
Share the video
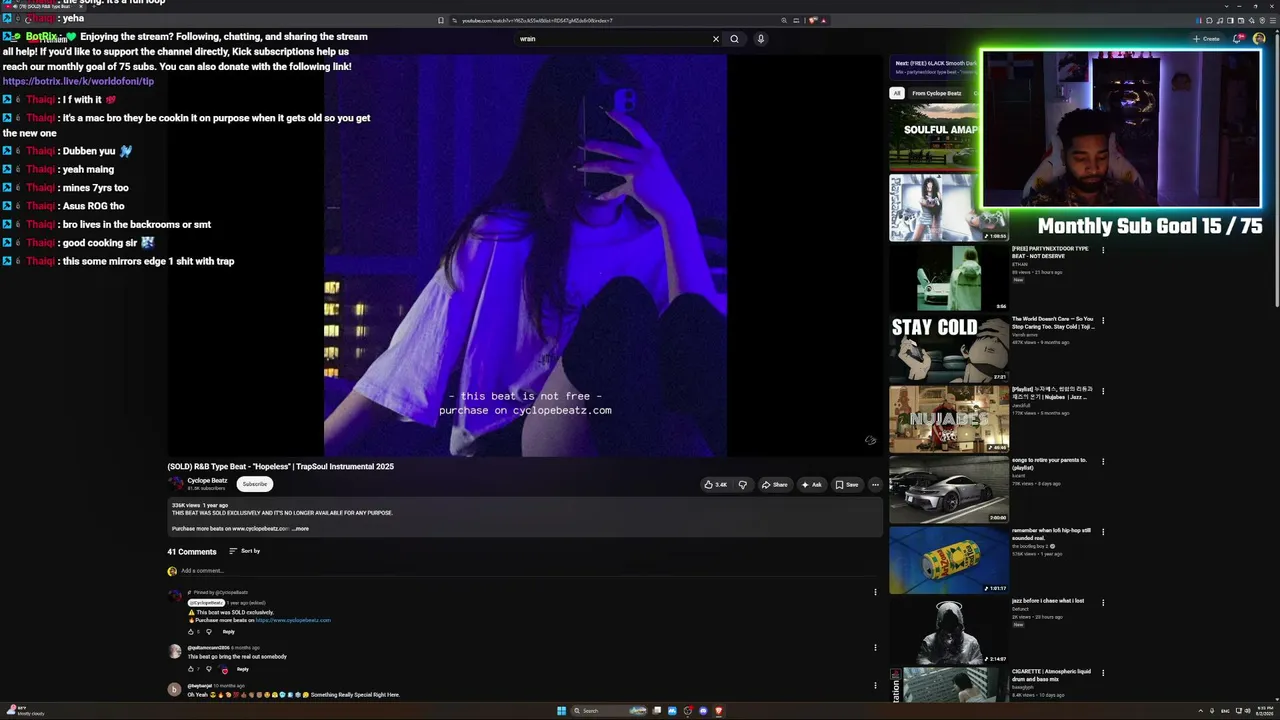click(x=774, y=485)
